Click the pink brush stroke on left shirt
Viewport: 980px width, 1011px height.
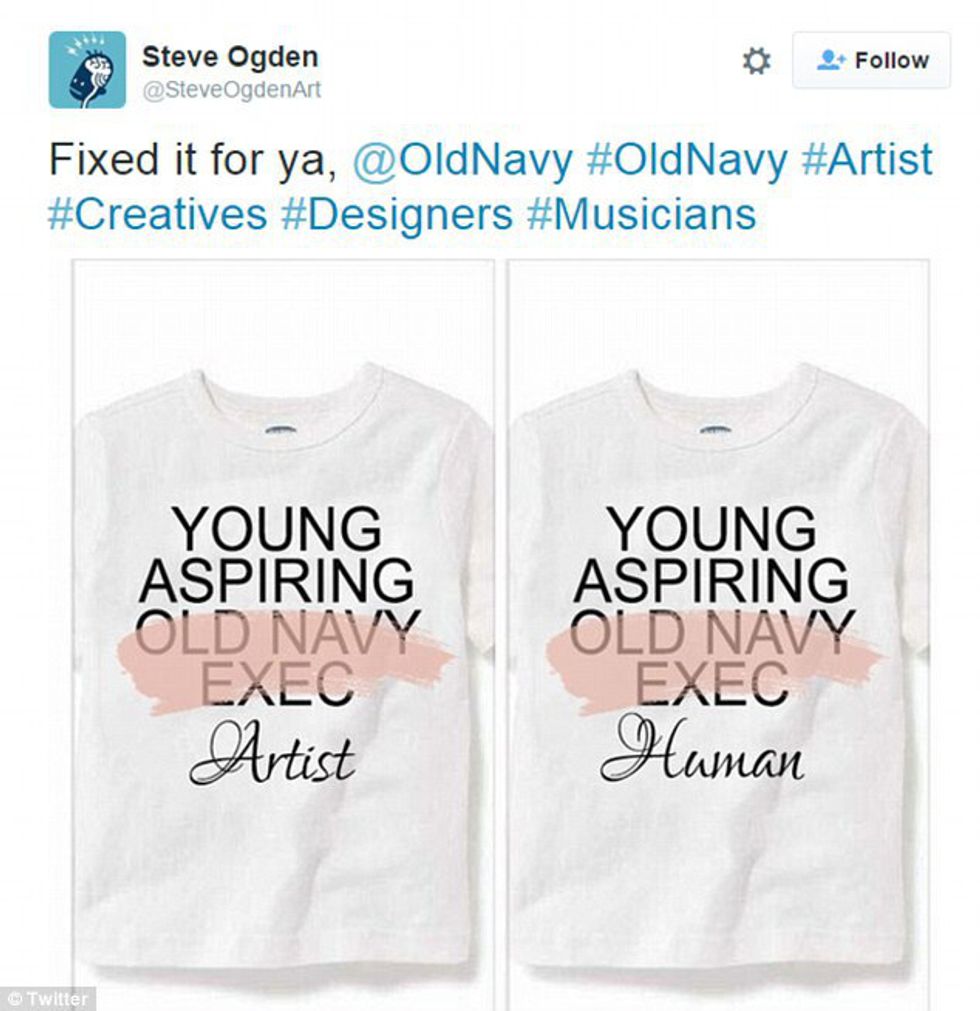(x=284, y=664)
